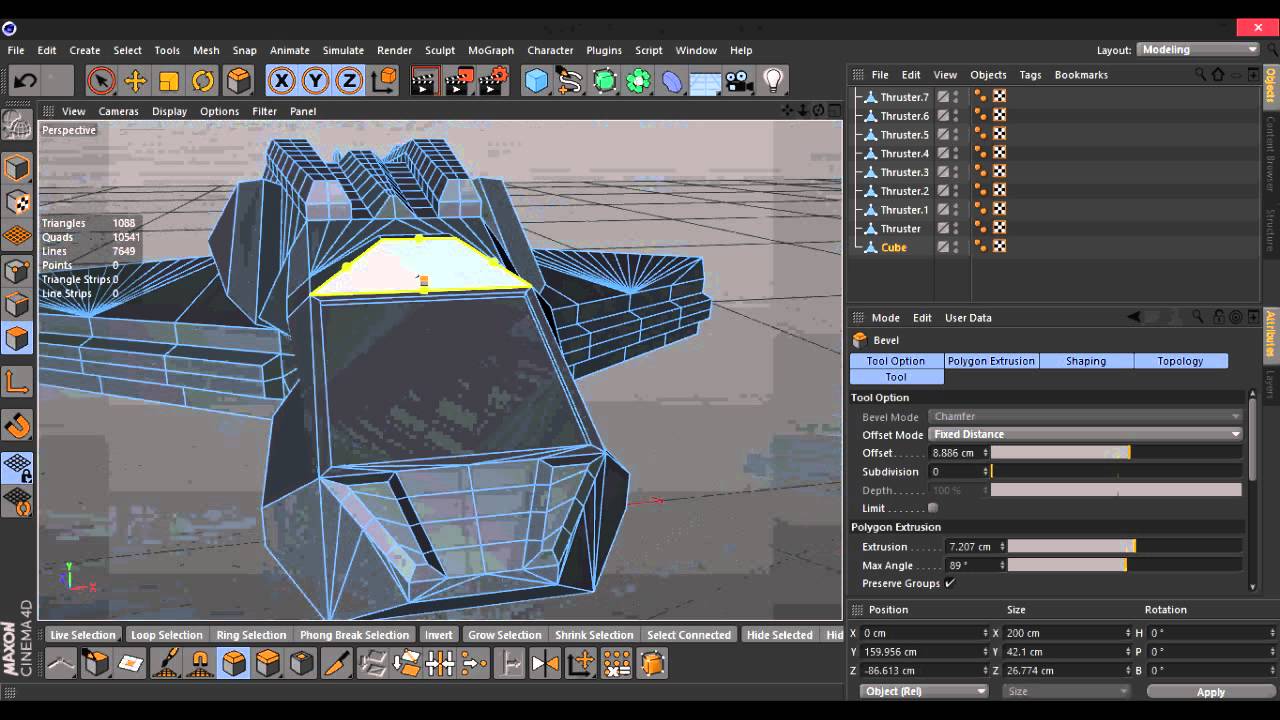1280x720 pixels.
Task: Click the Apply button
Action: 1211,691
